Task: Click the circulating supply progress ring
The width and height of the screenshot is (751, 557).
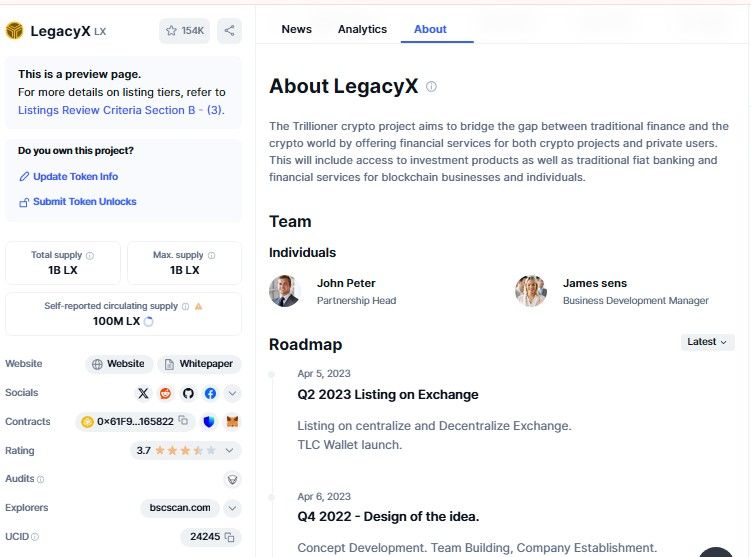Action: [148, 321]
